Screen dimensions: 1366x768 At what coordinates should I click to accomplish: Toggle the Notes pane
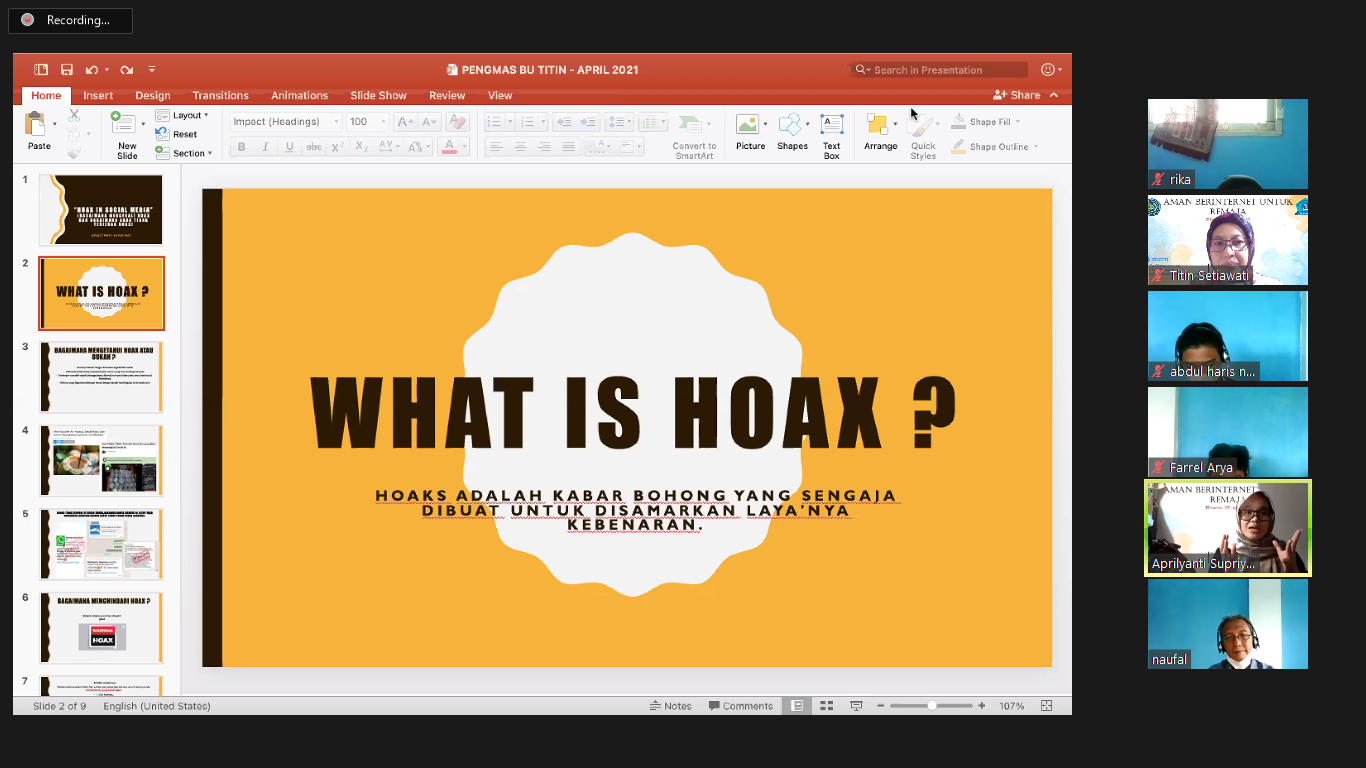pyautogui.click(x=671, y=706)
